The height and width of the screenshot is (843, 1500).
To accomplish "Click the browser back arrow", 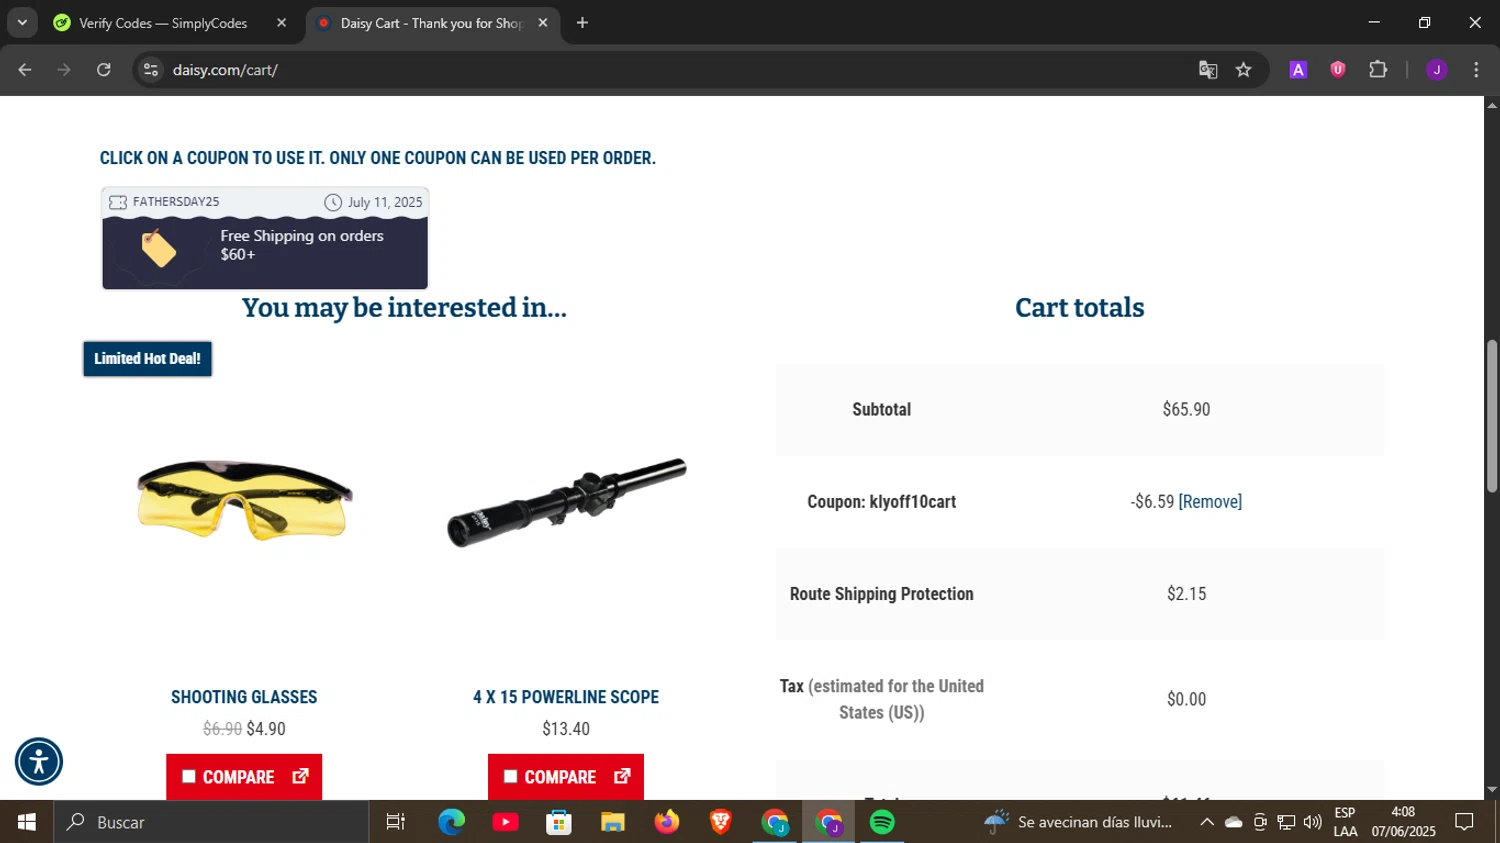I will (x=25, y=69).
